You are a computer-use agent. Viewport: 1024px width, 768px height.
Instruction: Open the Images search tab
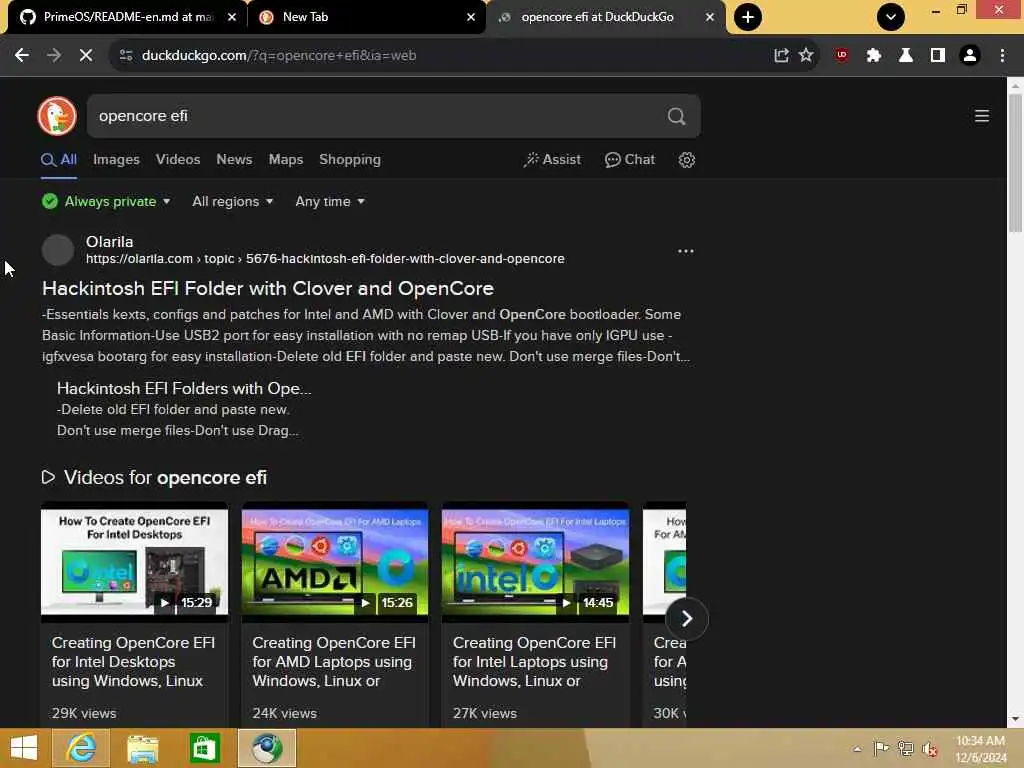click(x=116, y=159)
